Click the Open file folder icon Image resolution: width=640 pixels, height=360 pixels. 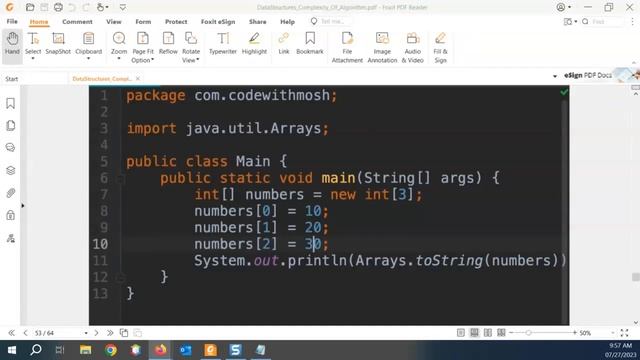point(30,7)
